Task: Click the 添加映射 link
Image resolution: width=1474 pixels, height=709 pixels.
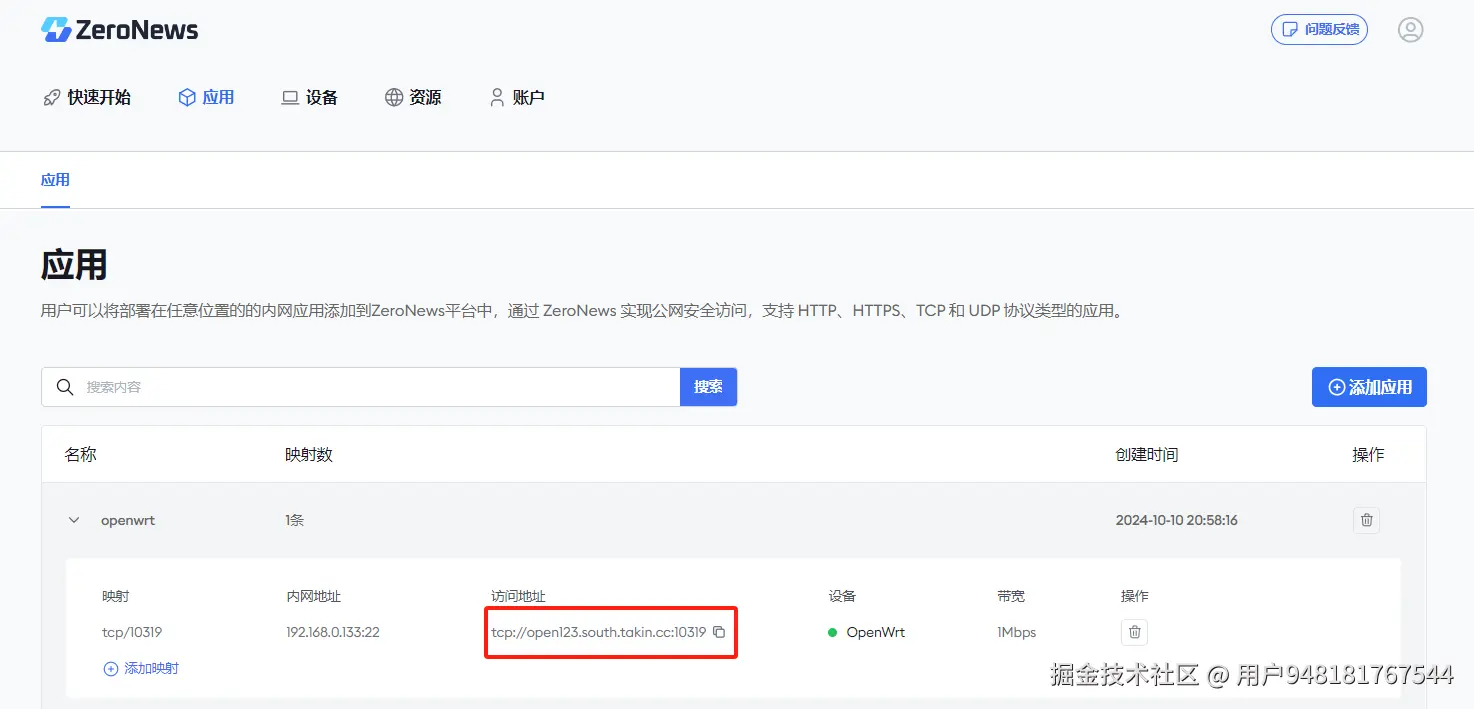Action: pyautogui.click(x=141, y=668)
